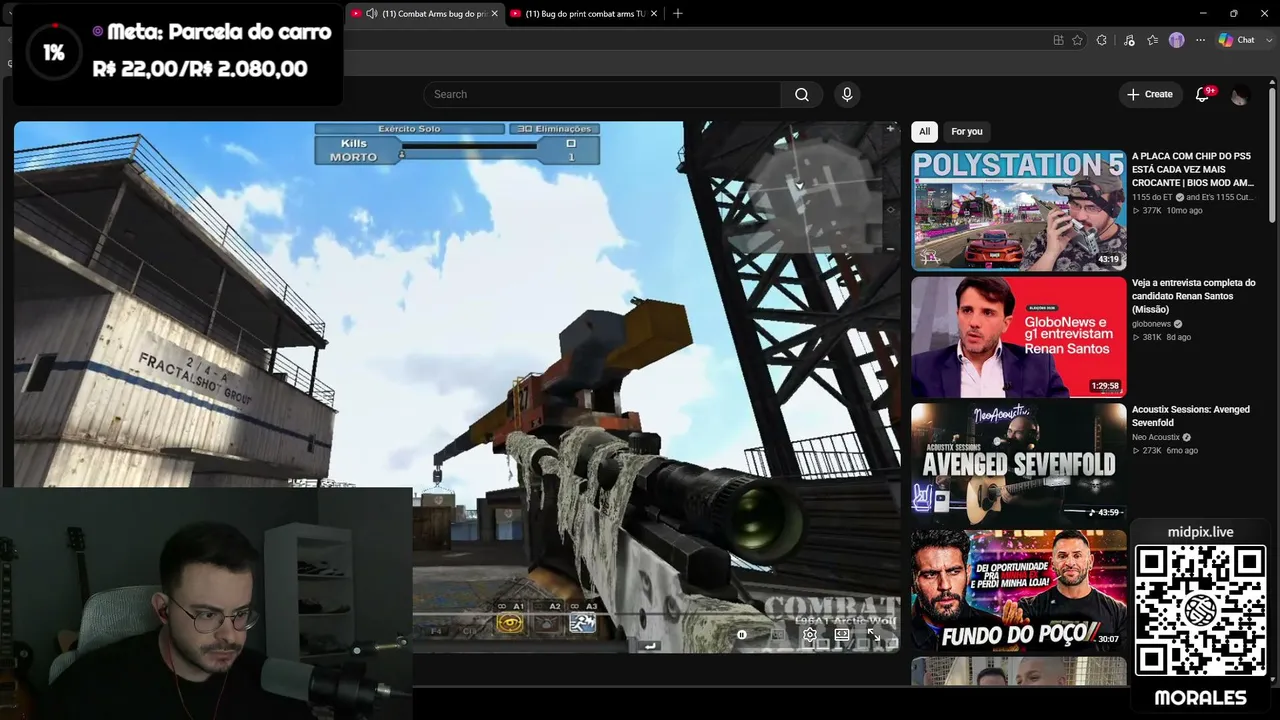This screenshot has width=1280, height=720.
Task: Select the 'For you' filter chip
Action: [x=967, y=131]
